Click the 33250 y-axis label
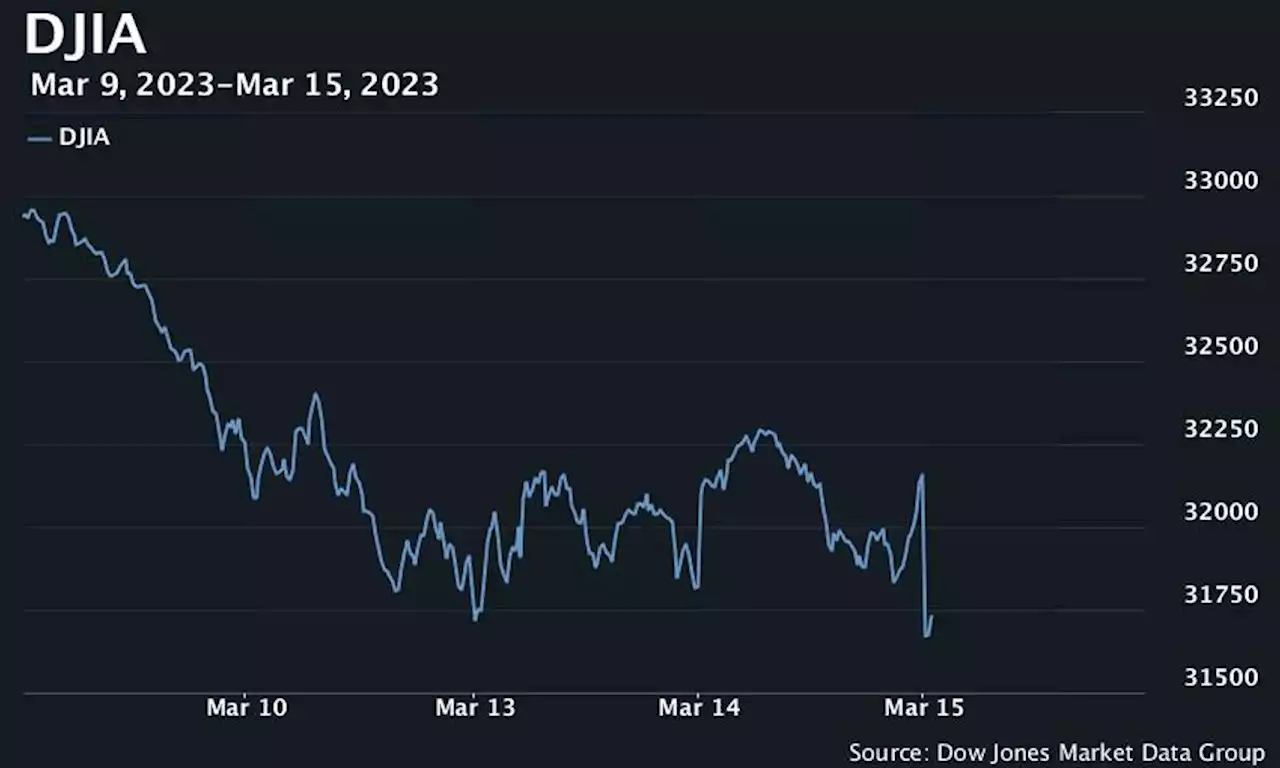The height and width of the screenshot is (768, 1280). 1220,98
